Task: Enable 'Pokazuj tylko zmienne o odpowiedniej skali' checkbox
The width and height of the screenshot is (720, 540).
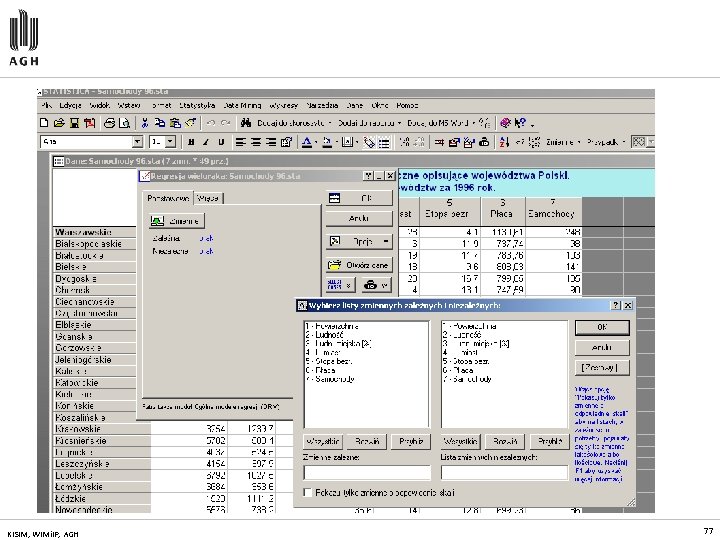Action: point(308,493)
